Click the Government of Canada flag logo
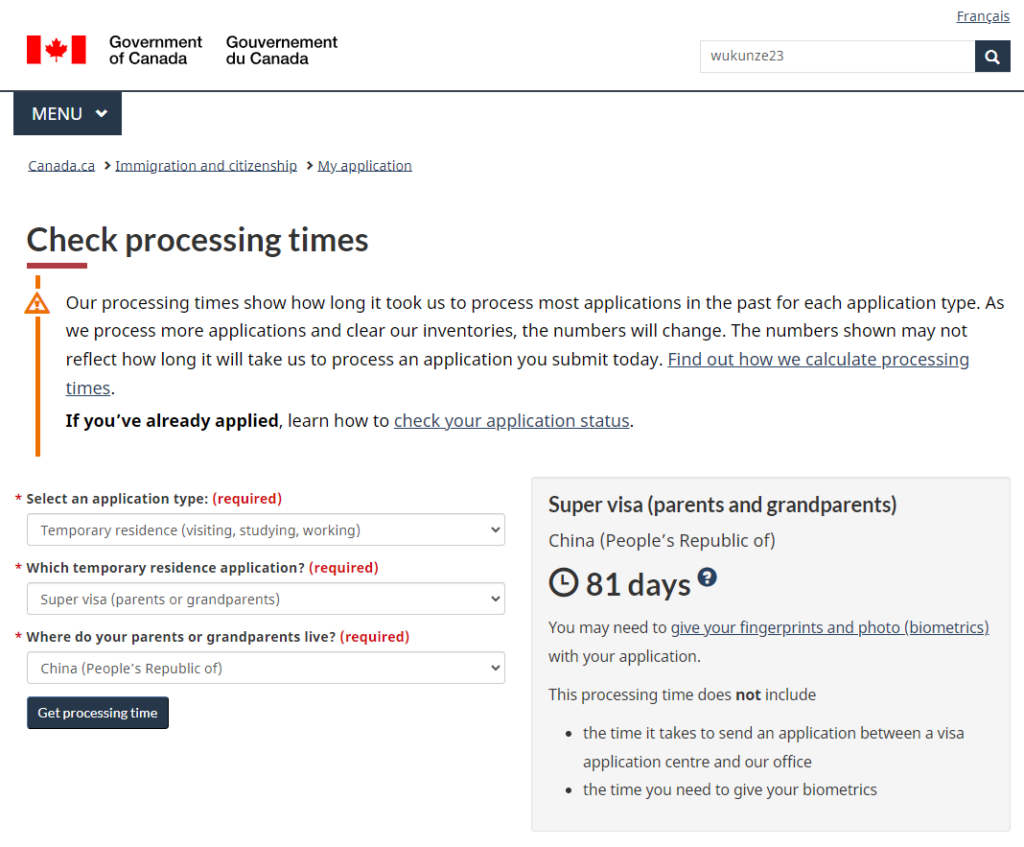The image size is (1024, 847). (x=56, y=49)
